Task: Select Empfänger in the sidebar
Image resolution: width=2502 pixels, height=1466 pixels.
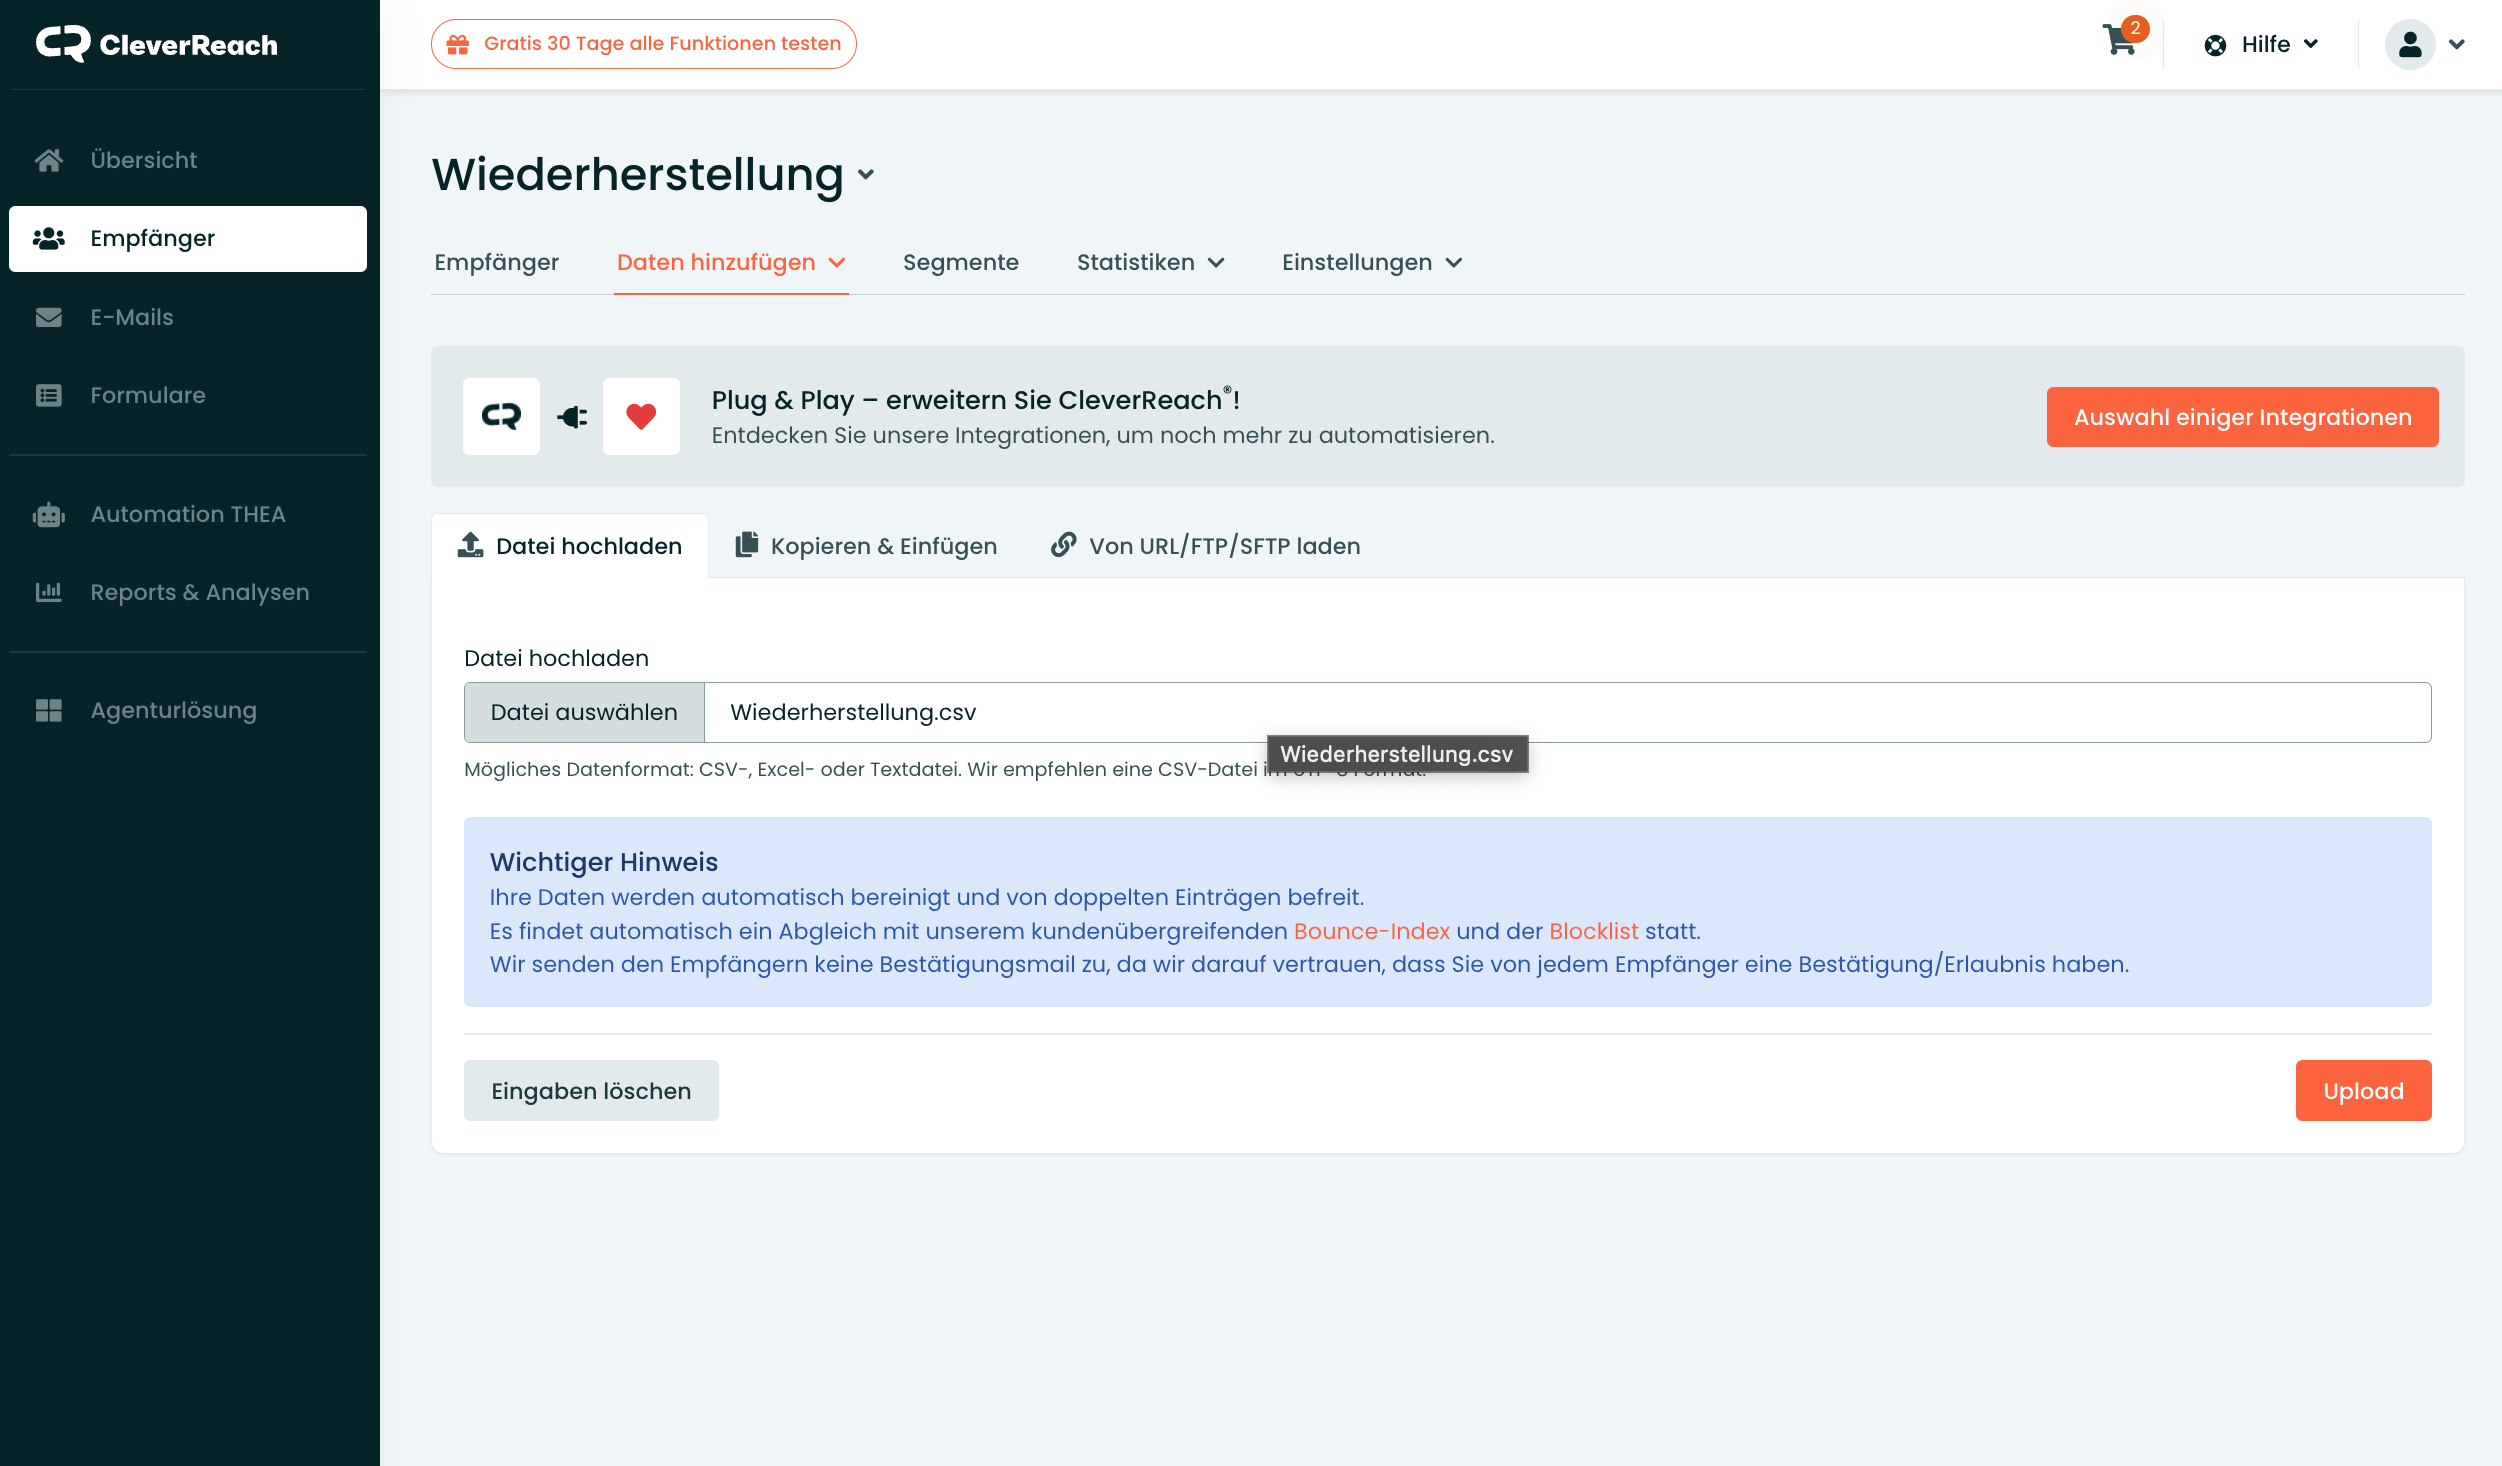Action: coord(188,239)
